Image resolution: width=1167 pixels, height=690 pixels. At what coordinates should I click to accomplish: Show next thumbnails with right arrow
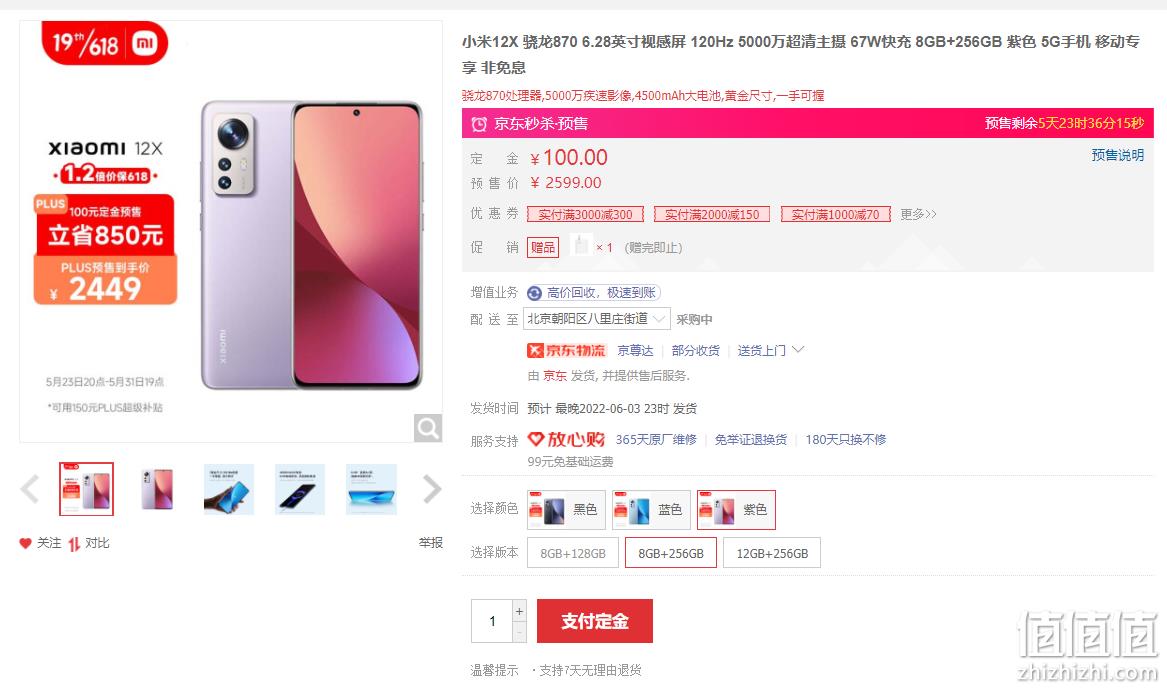coord(432,489)
